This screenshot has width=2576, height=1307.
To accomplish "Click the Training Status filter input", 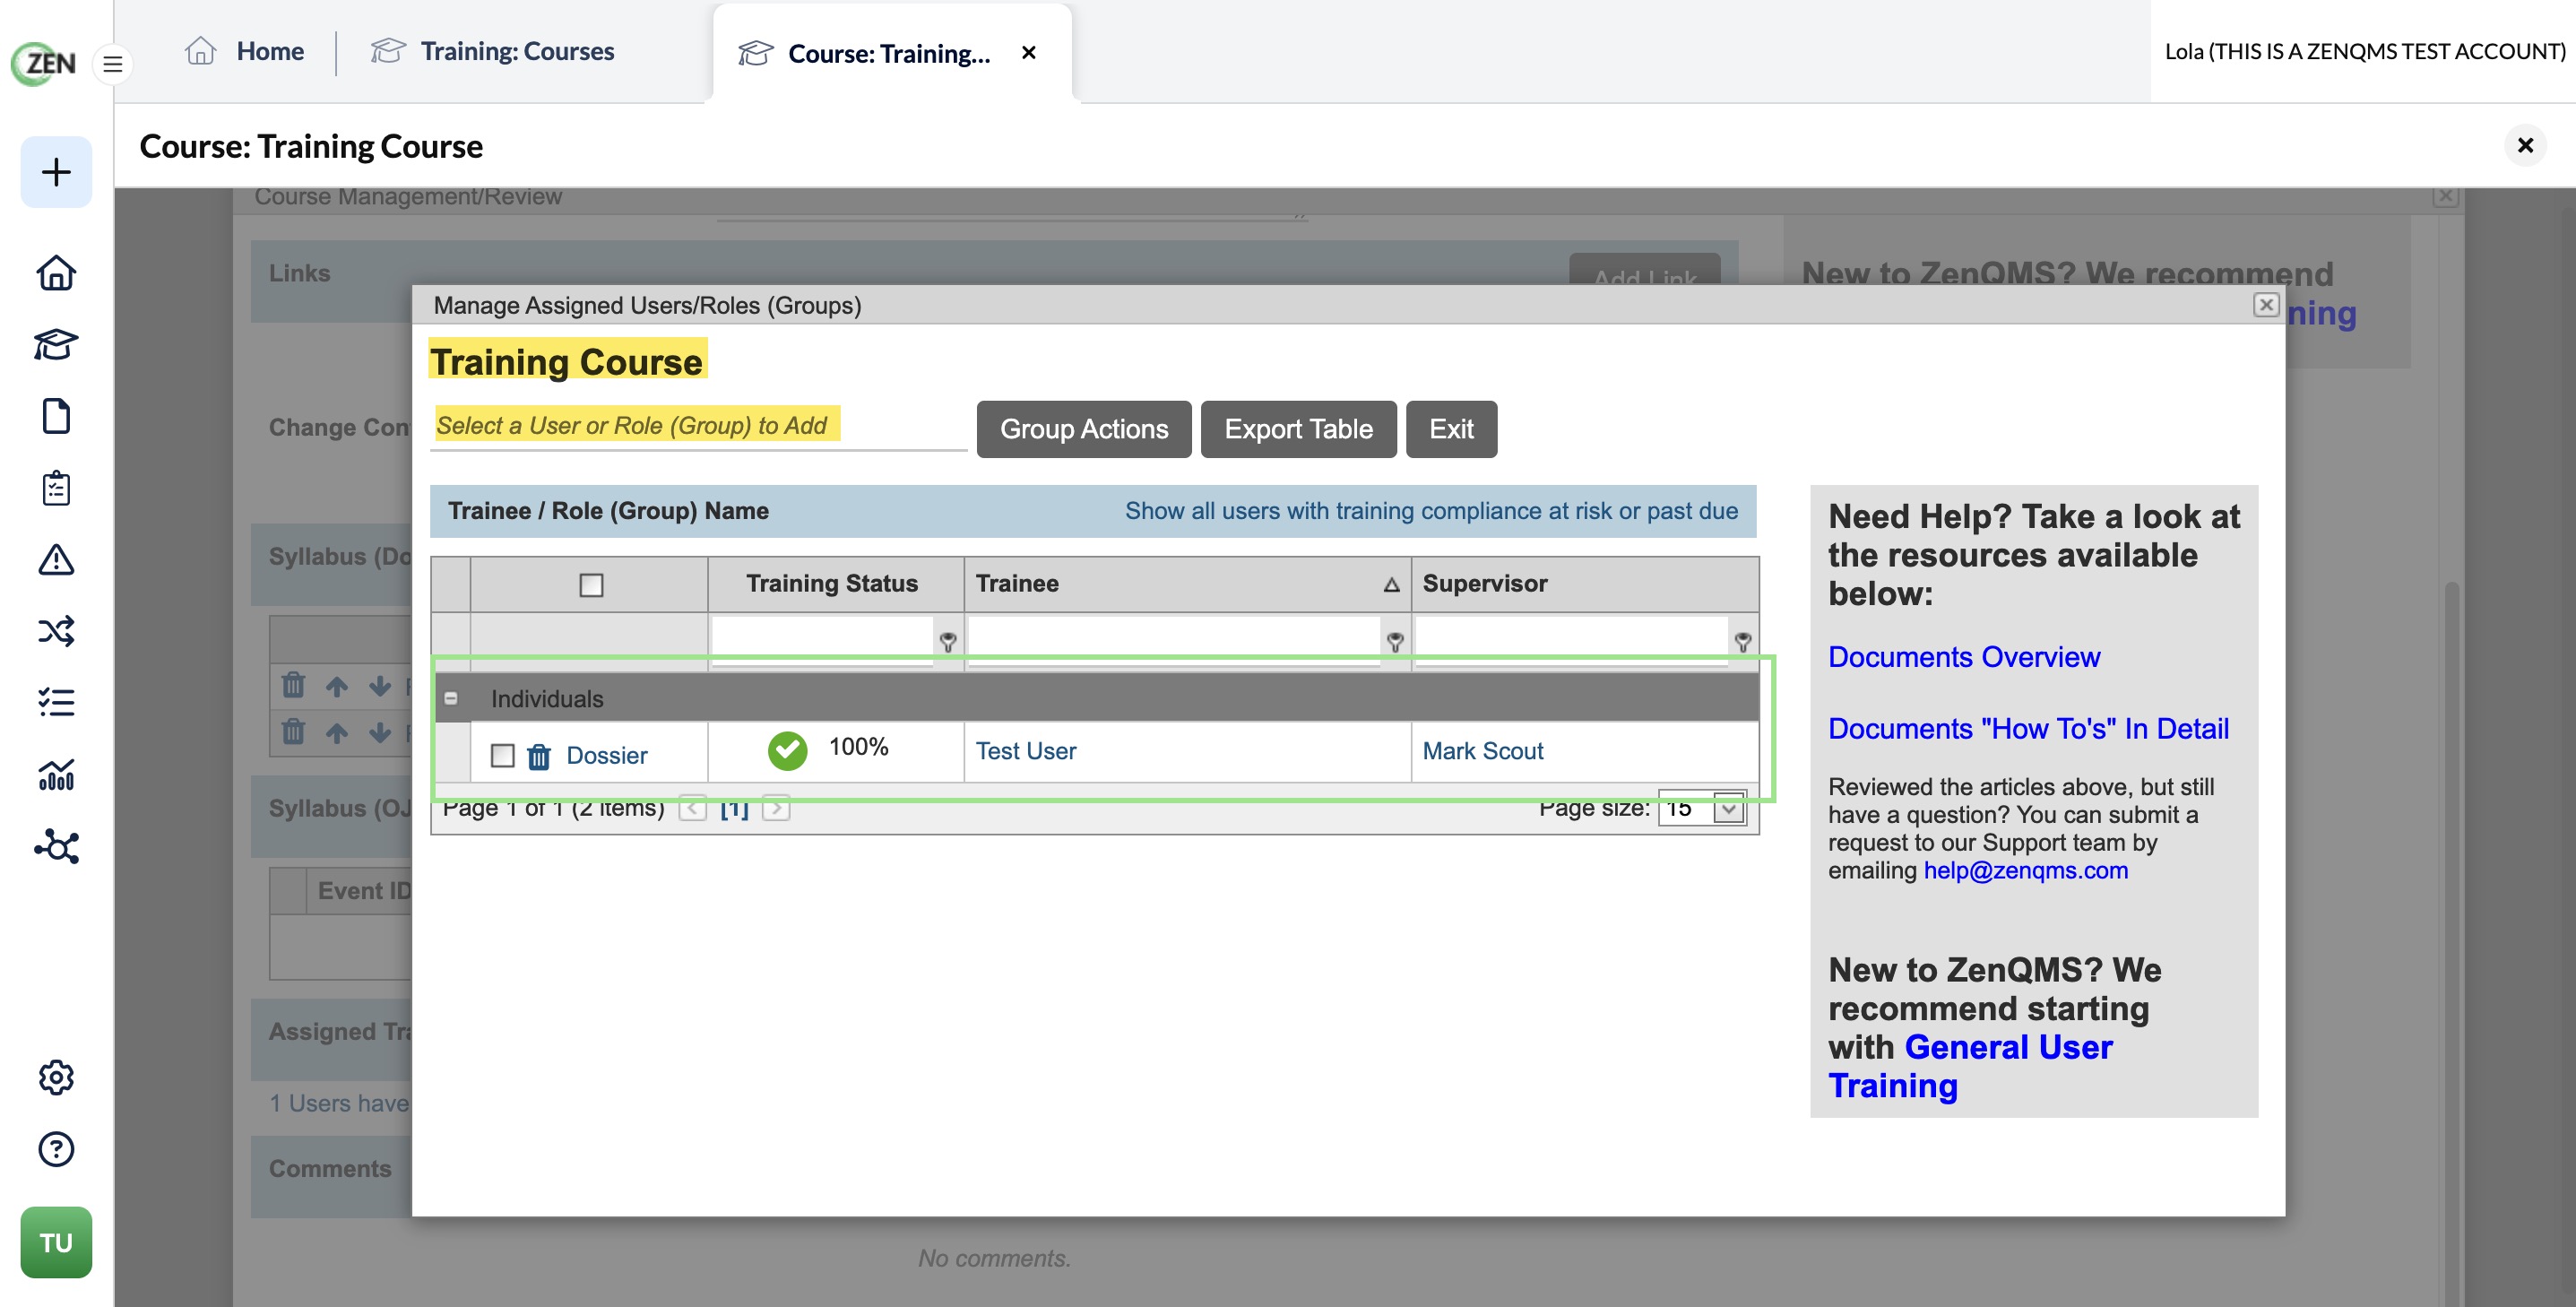I will (x=822, y=640).
